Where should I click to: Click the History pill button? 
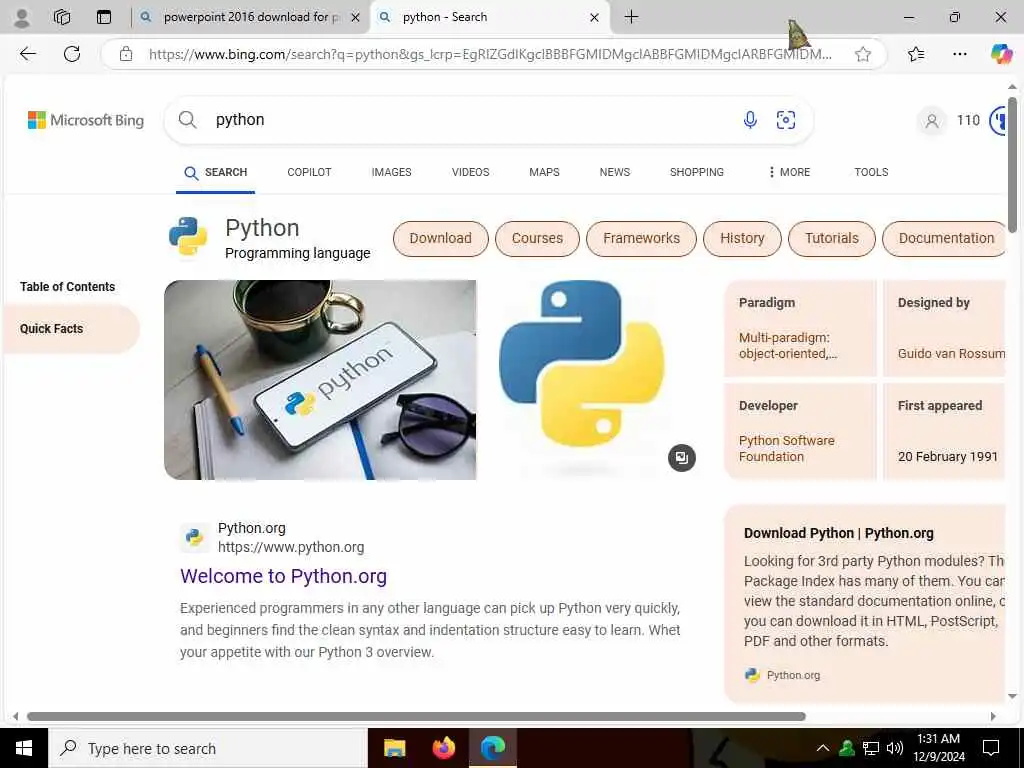pyautogui.click(x=742, y=238)
